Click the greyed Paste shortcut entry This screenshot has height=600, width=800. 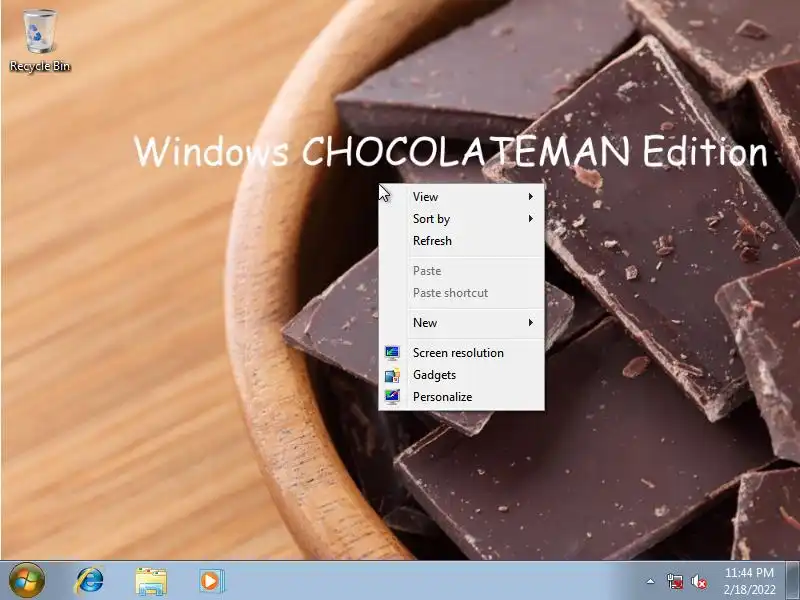[462, 292]
